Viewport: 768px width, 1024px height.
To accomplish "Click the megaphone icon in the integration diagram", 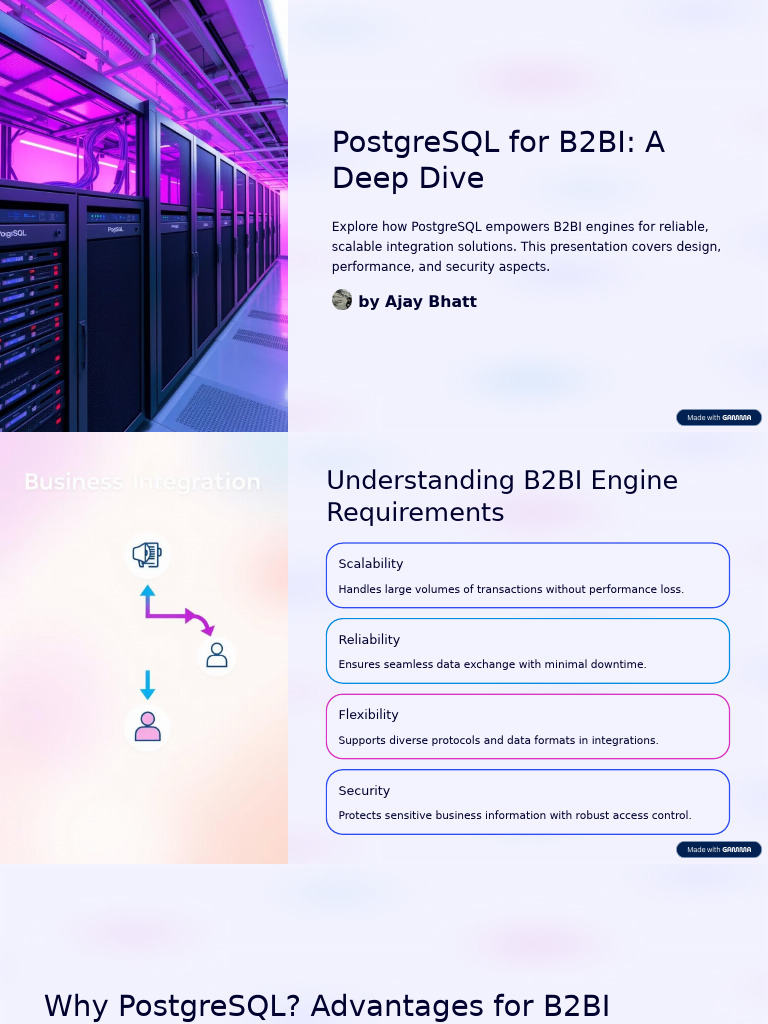I will click(x=148, y=554).
